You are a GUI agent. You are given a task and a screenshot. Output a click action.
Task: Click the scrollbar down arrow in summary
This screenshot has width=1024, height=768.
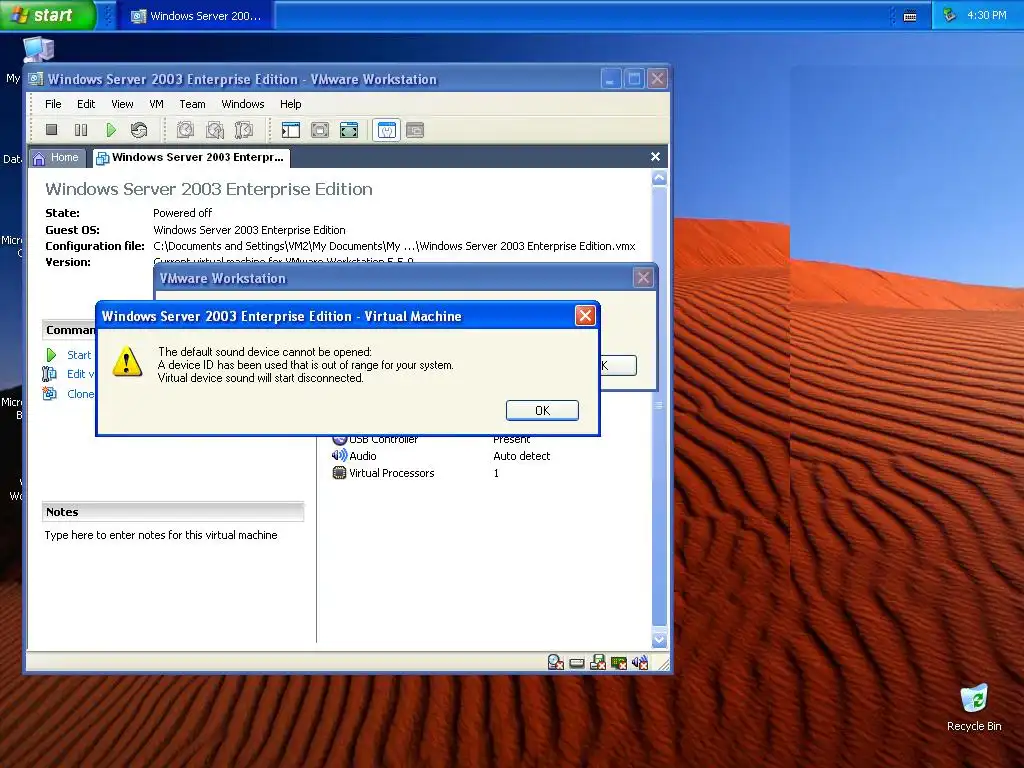[660, 640]
